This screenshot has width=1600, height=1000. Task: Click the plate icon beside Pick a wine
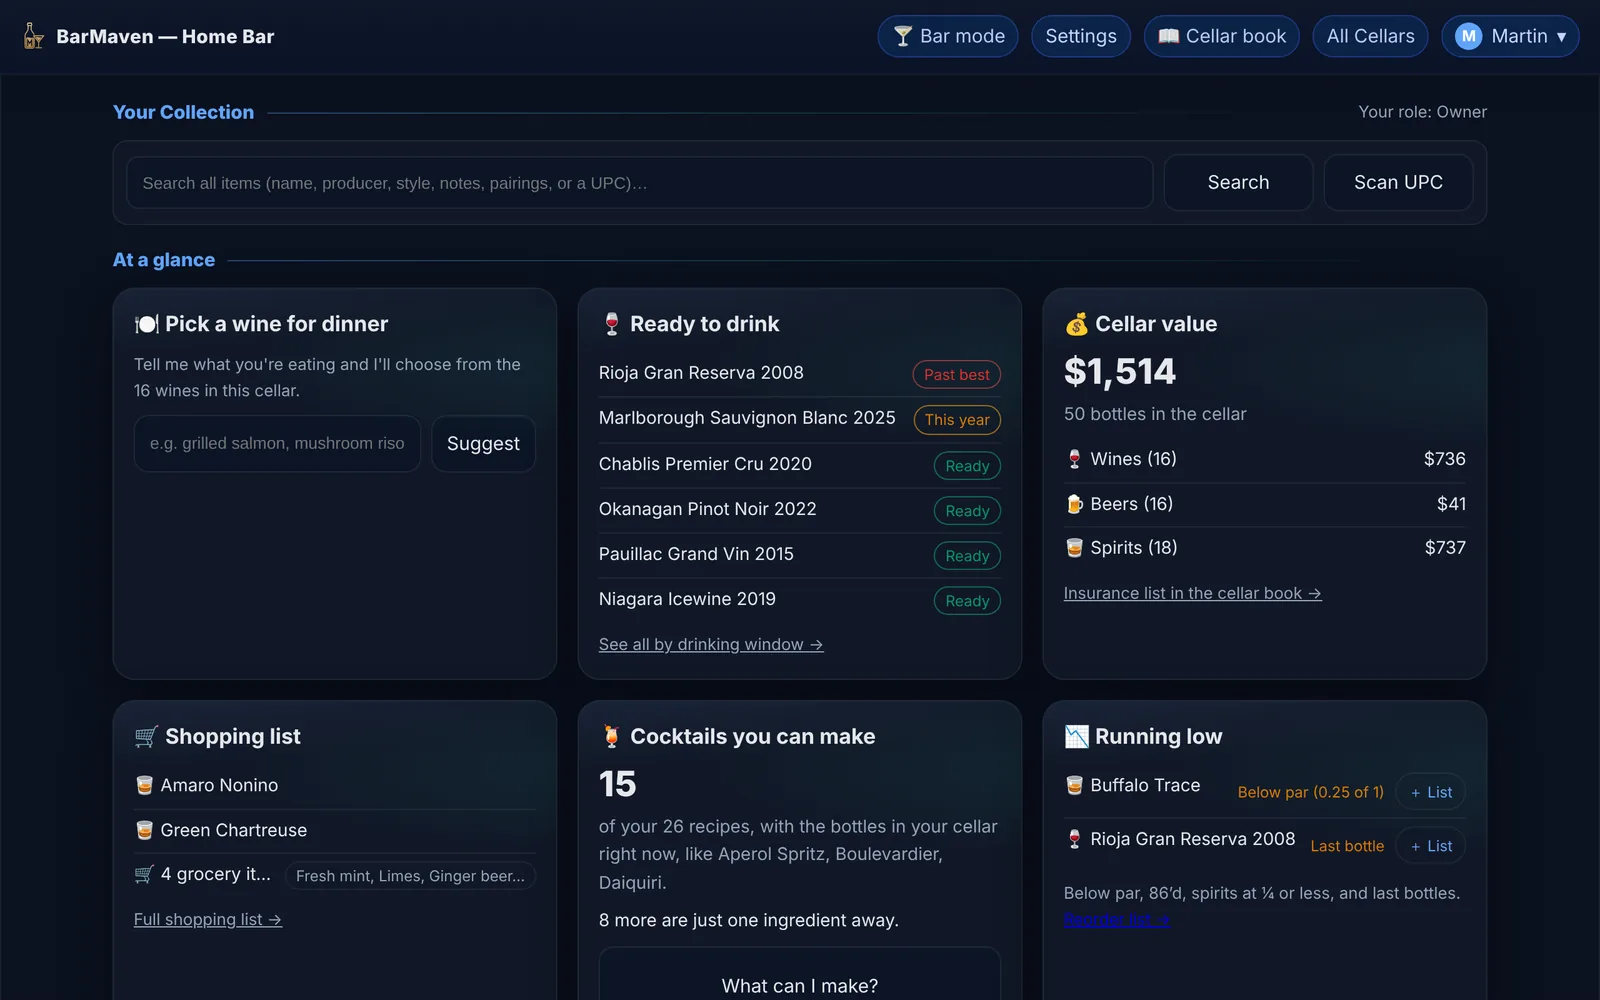coord(146,324)
